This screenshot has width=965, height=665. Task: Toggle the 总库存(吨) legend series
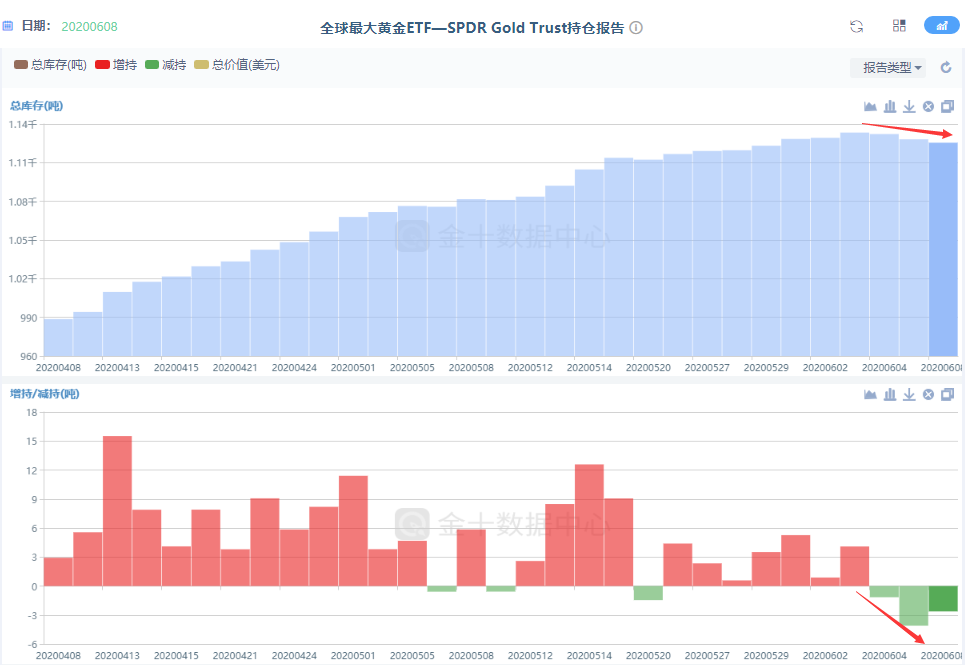[x=50, y=65]
